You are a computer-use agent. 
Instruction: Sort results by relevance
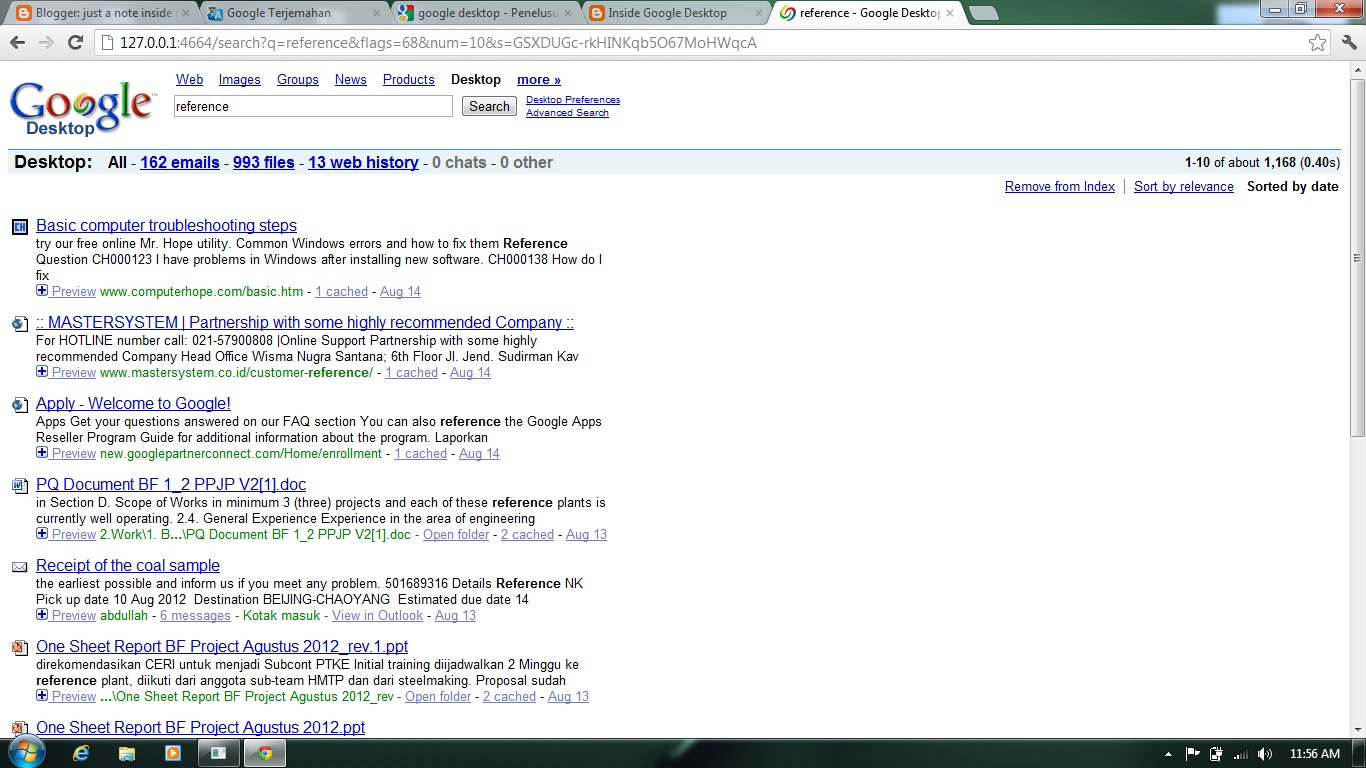coord(1184,187)
